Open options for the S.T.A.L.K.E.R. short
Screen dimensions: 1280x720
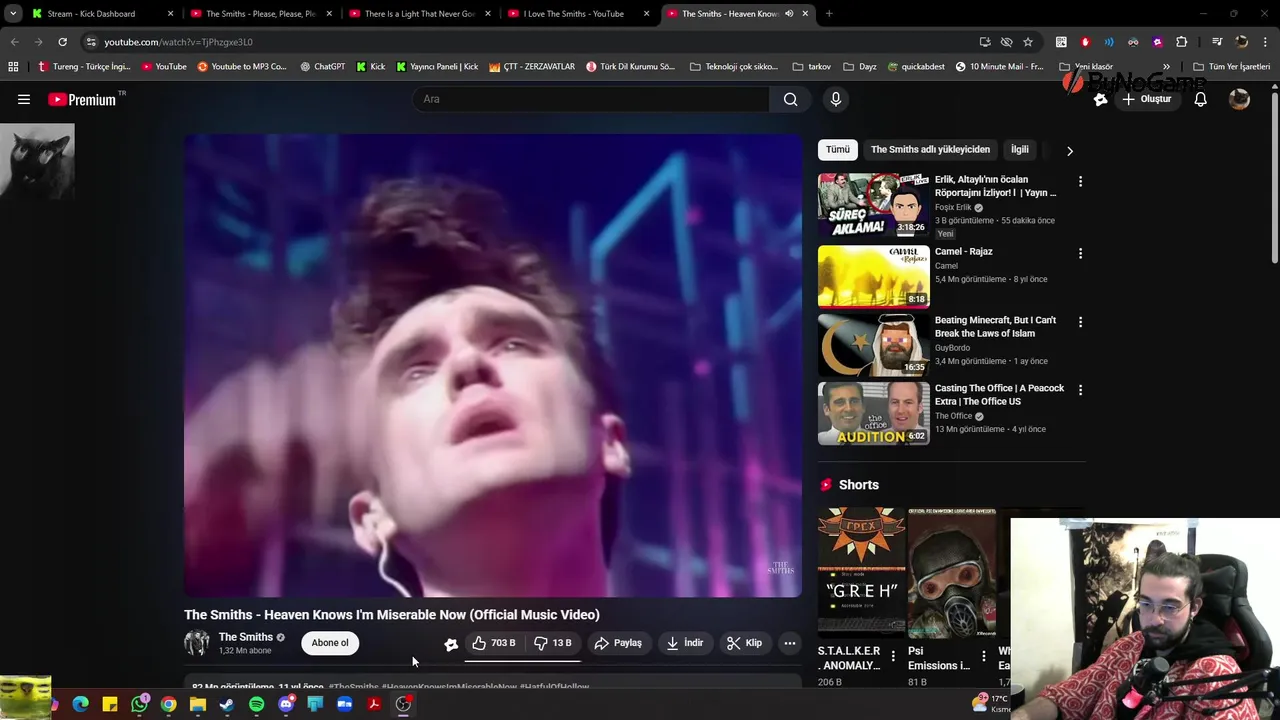pyautogui.click(x=893, y=657)
